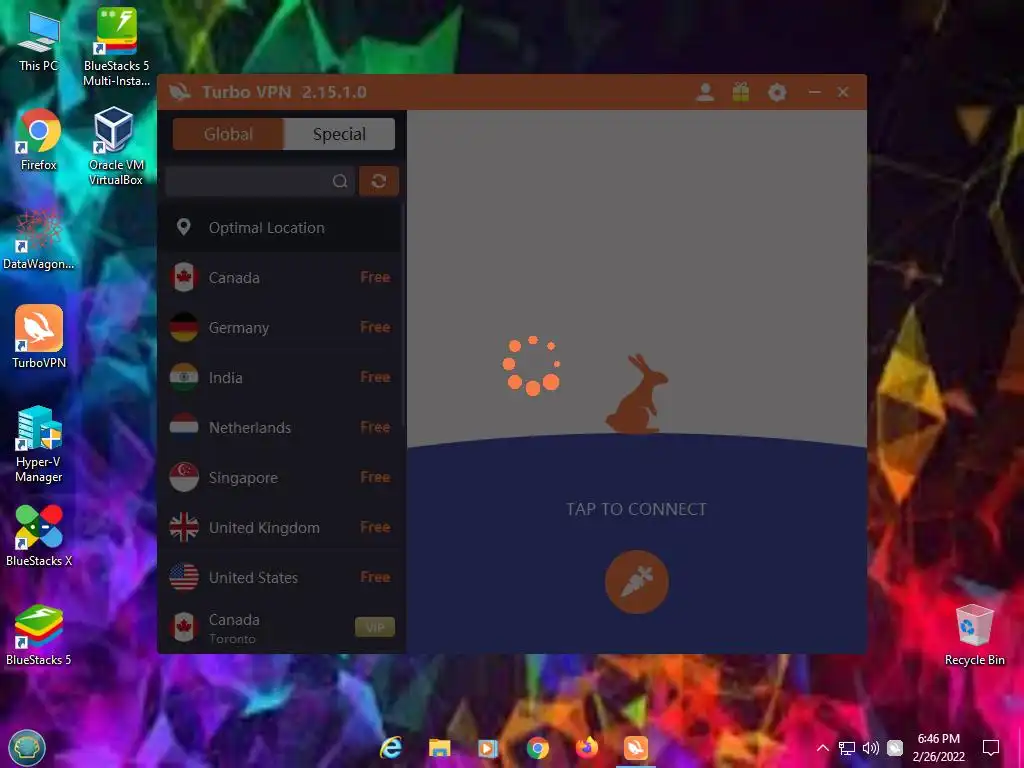Select Oracle VM VirtualBox desktop shortcut
This screenshot has height=768, width=1024.
point(116,146)
